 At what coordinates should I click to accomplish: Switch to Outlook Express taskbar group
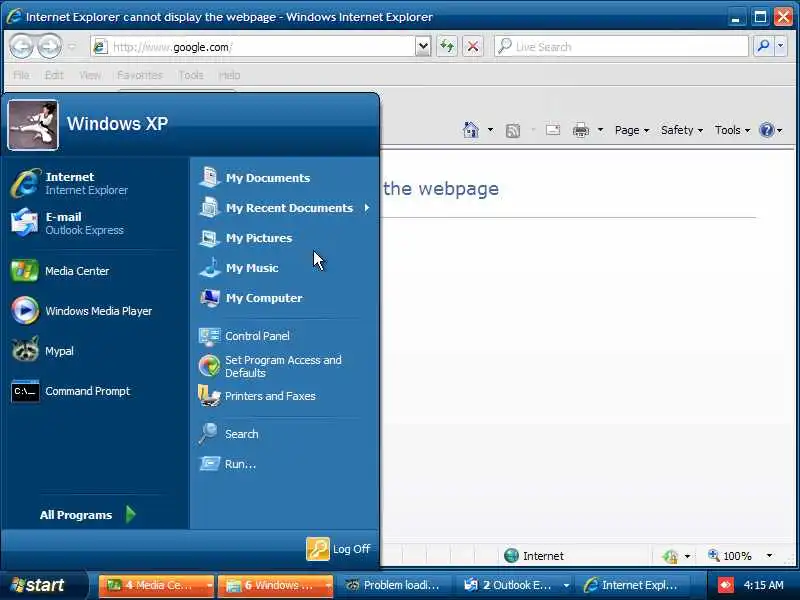point(514,585)
